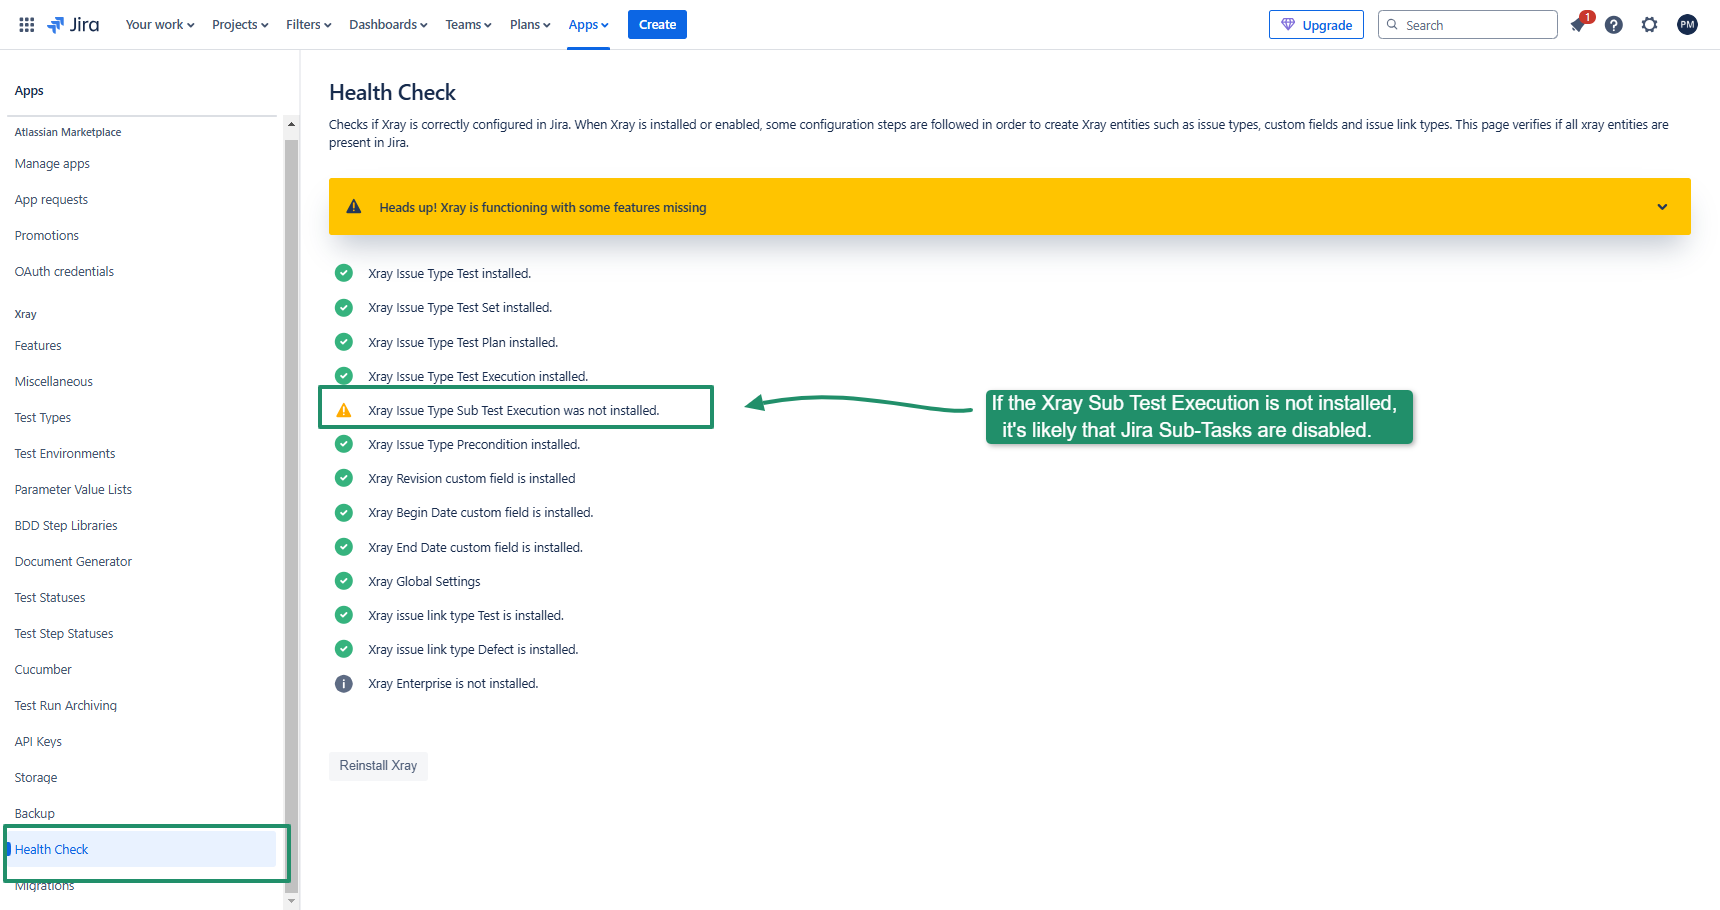Open Test Environments in sidebar

65,454
